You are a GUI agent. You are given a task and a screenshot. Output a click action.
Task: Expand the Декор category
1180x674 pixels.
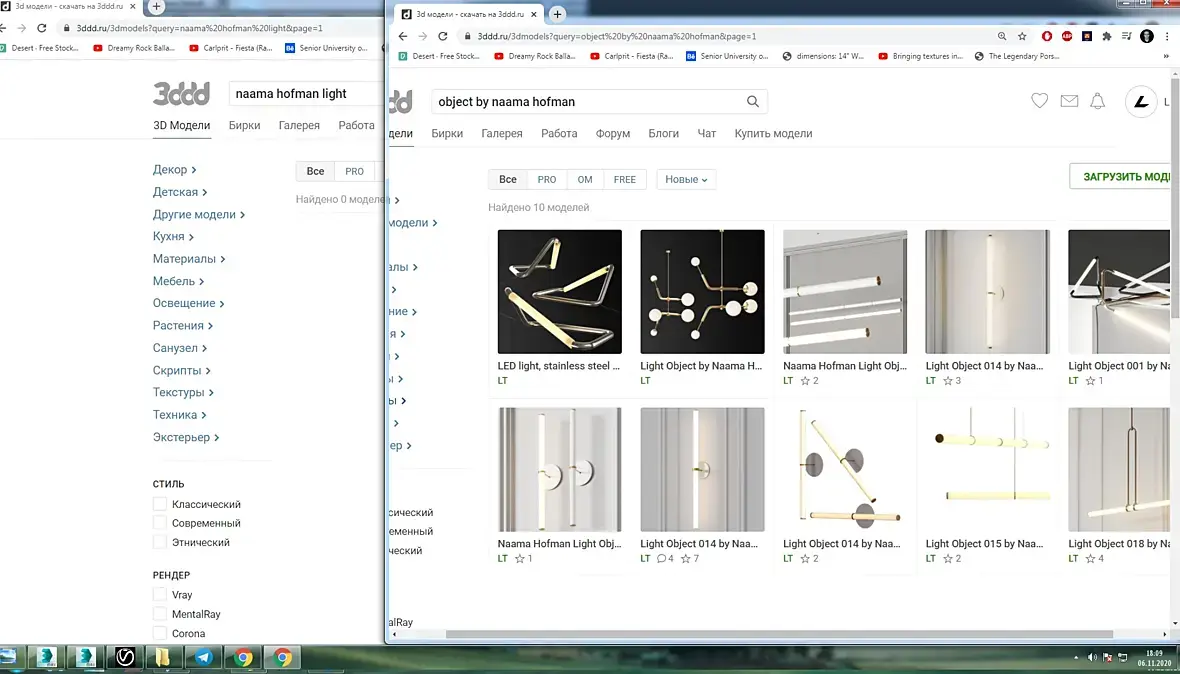pyautogui.click(x=174, y=169)
